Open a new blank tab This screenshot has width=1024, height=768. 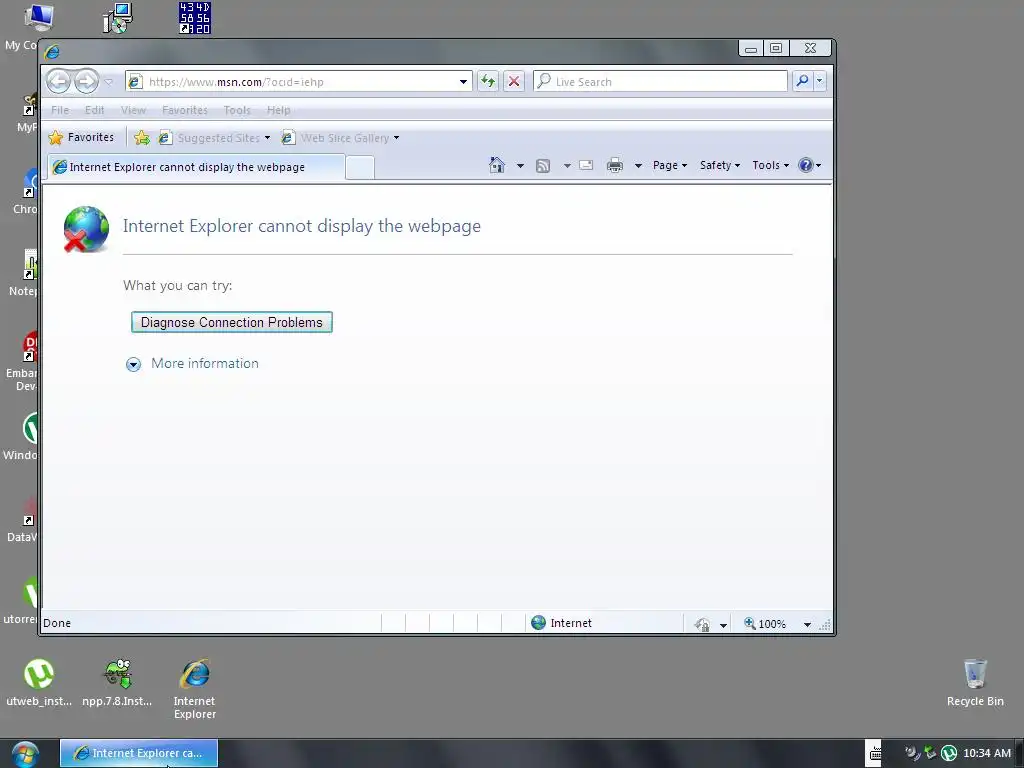360,168
